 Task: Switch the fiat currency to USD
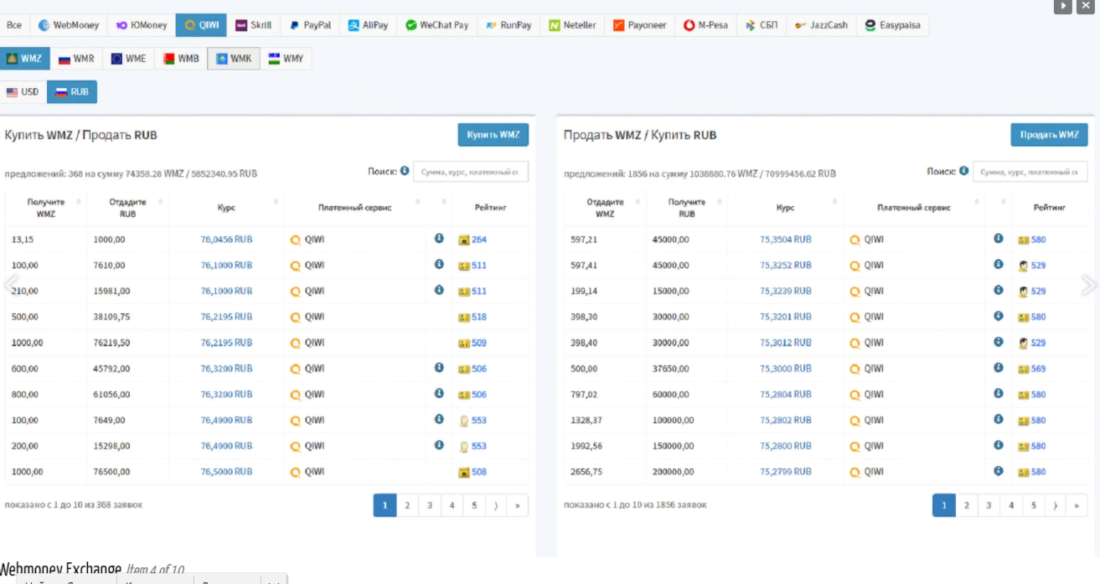click(23, 92)
